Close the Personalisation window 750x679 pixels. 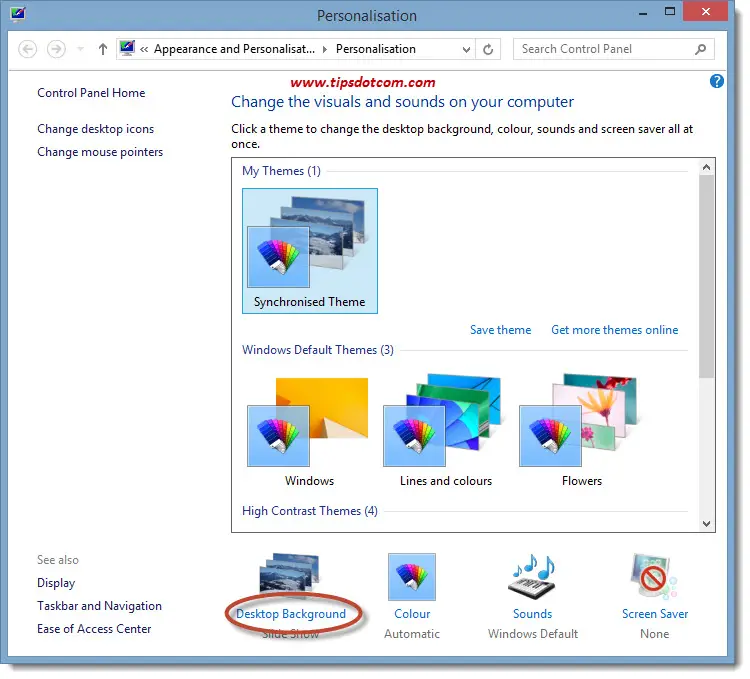(x=706, y=11)
